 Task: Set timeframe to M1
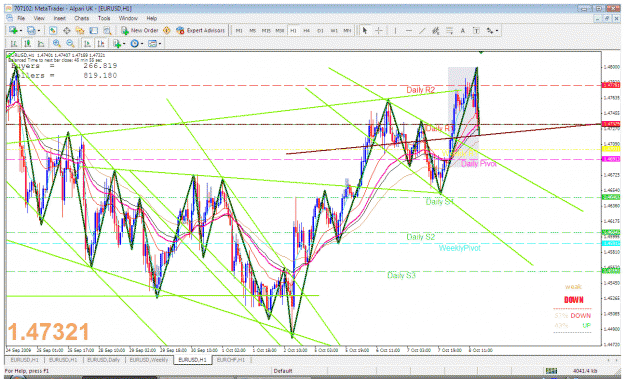[x=239, y=31]
